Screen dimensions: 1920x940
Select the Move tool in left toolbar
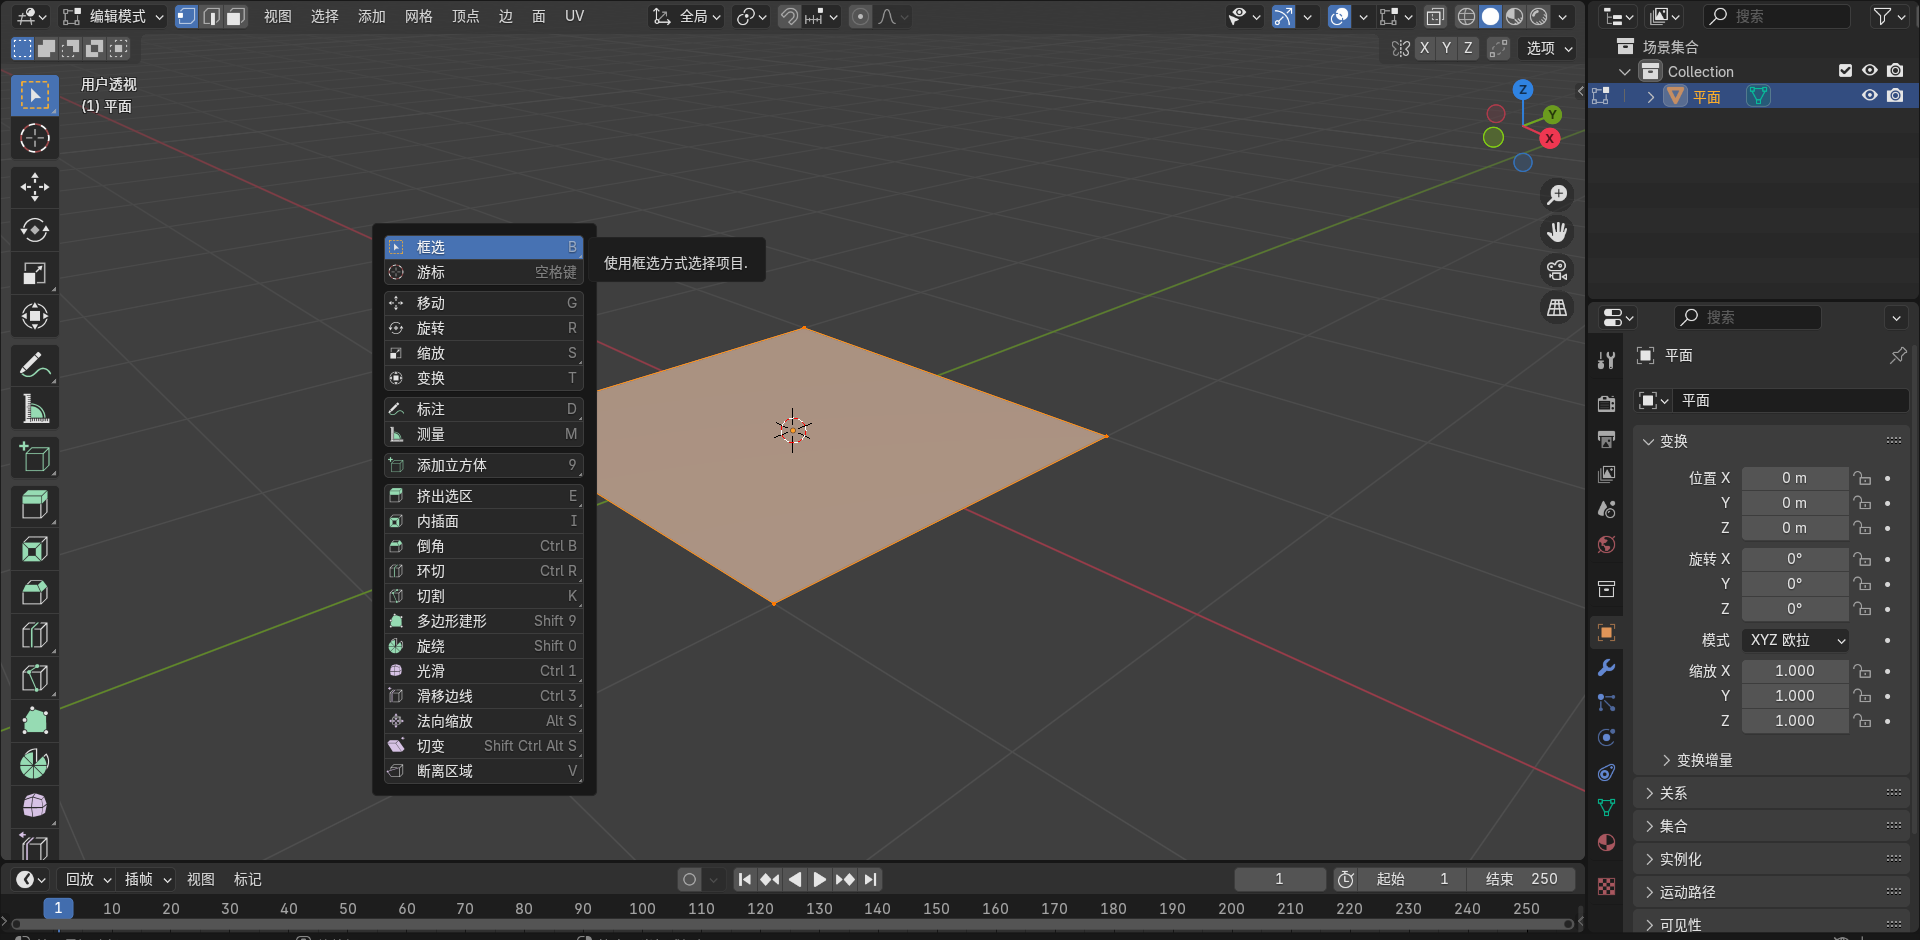(35, 187)
